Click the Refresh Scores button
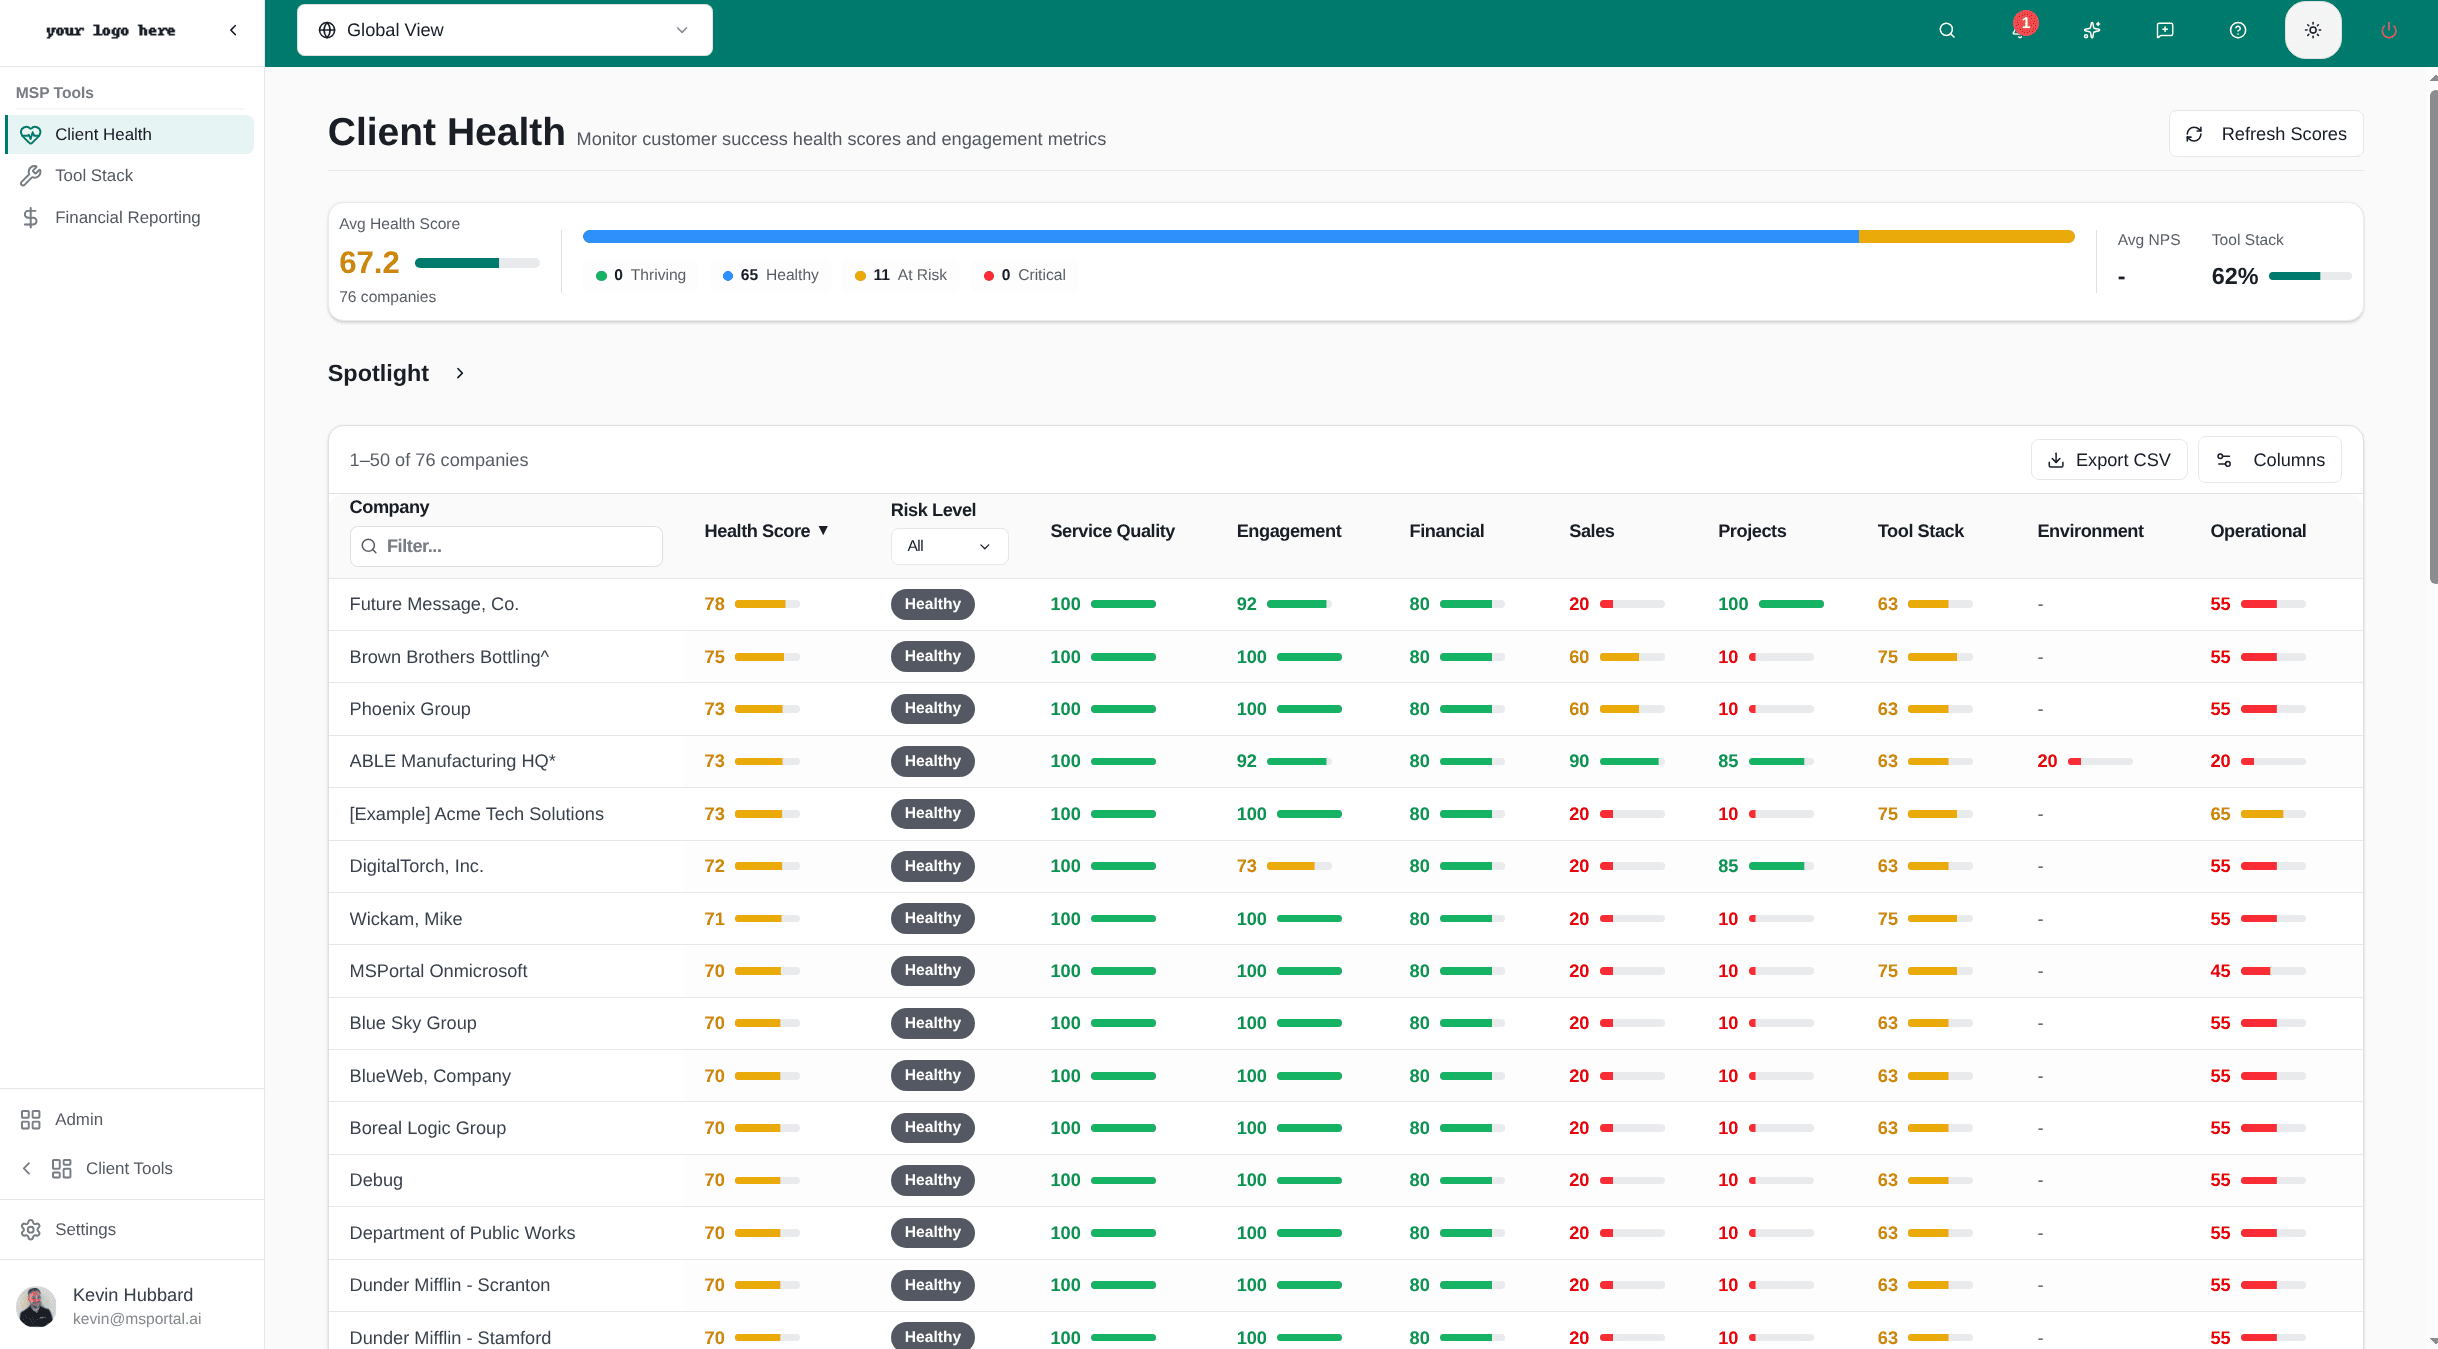The image size is (2438, 1349). click(2265, 133)
